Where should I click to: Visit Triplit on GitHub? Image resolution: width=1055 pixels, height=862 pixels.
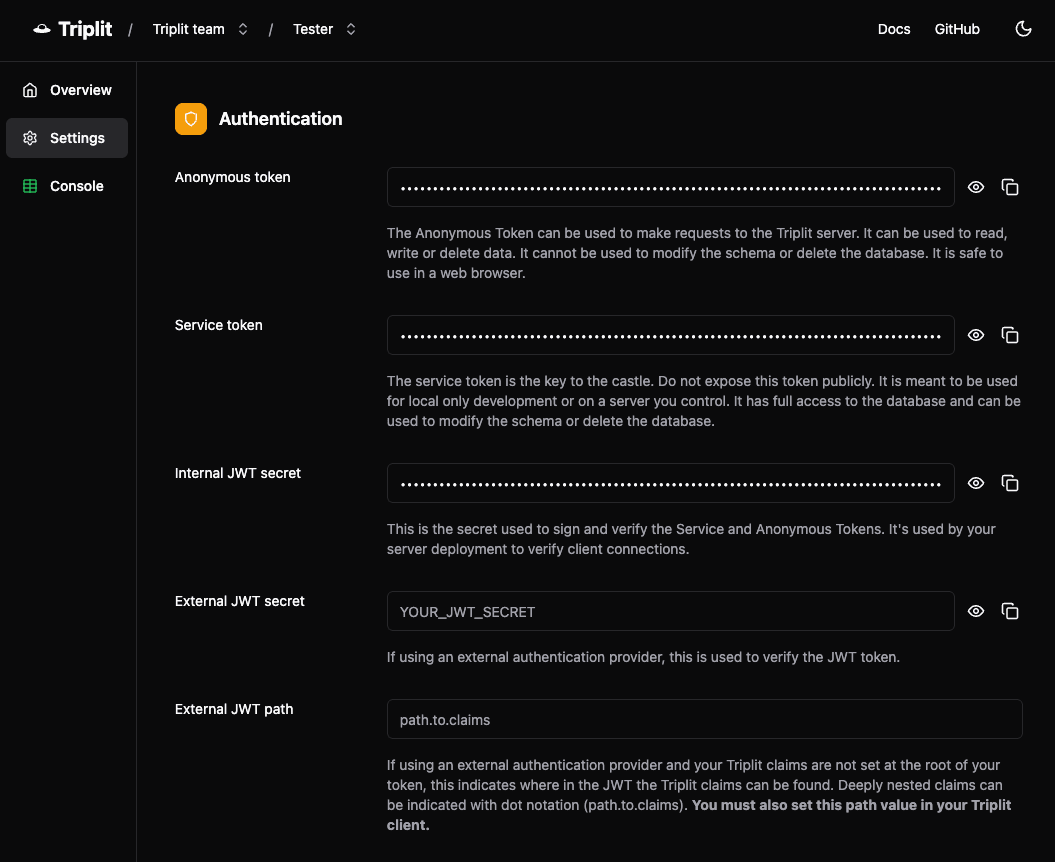coord(957,29)
